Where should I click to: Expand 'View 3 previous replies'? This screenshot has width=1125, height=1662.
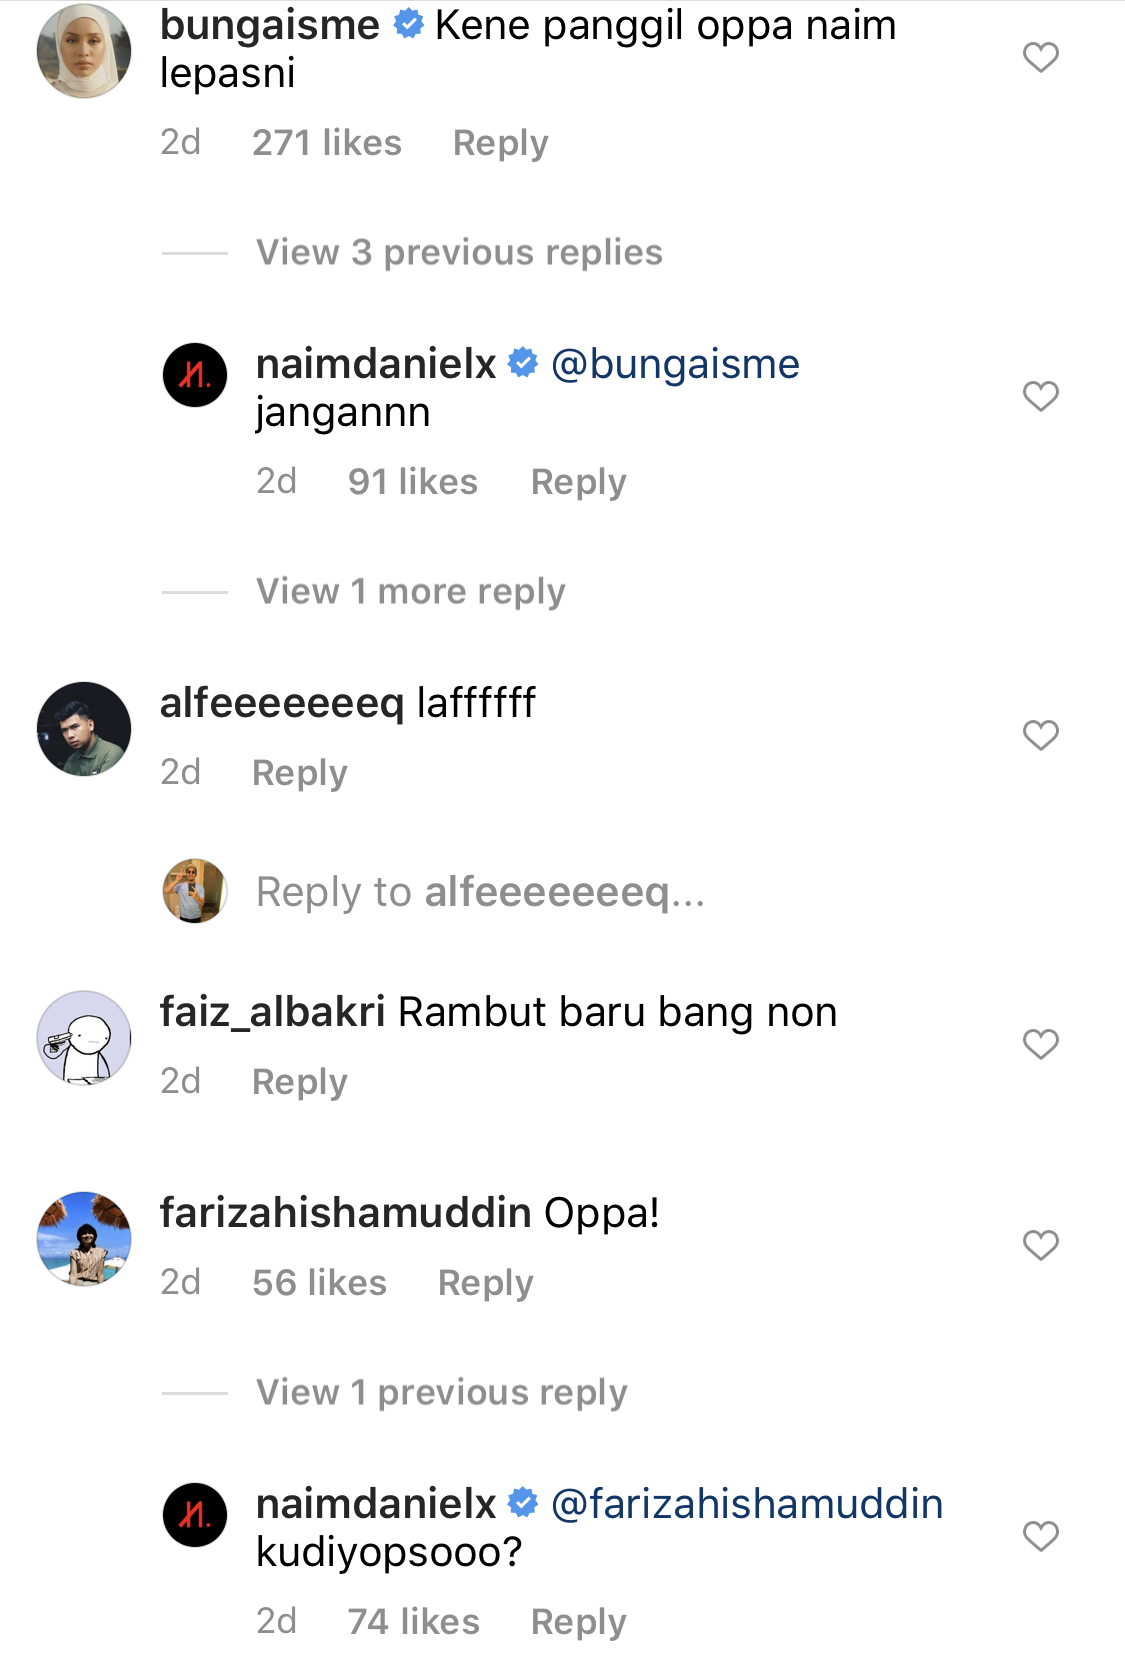point(459,253)
